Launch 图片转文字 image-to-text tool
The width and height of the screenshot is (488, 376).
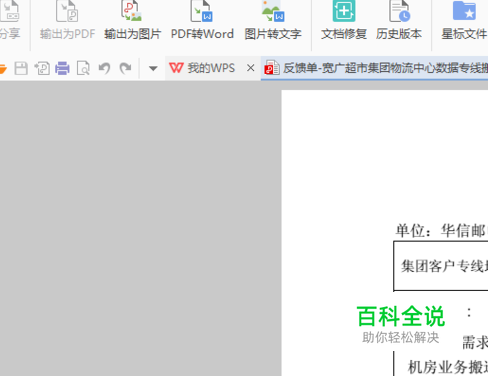[273, 21]
